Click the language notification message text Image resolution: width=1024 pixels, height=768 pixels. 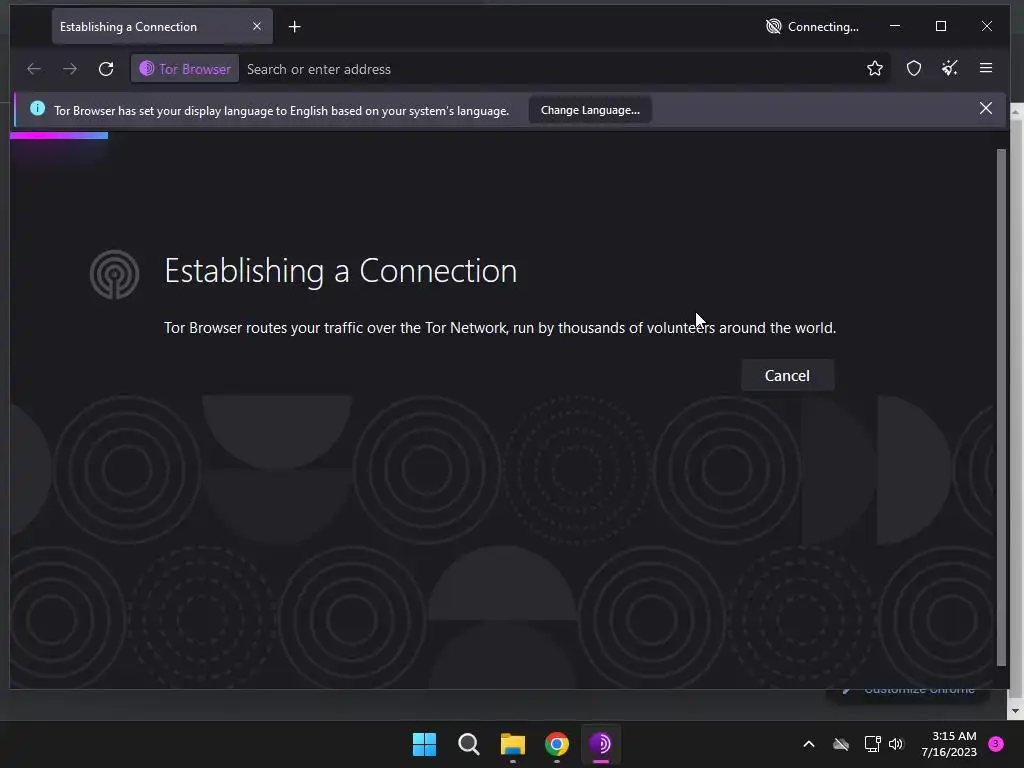[281, 110]
